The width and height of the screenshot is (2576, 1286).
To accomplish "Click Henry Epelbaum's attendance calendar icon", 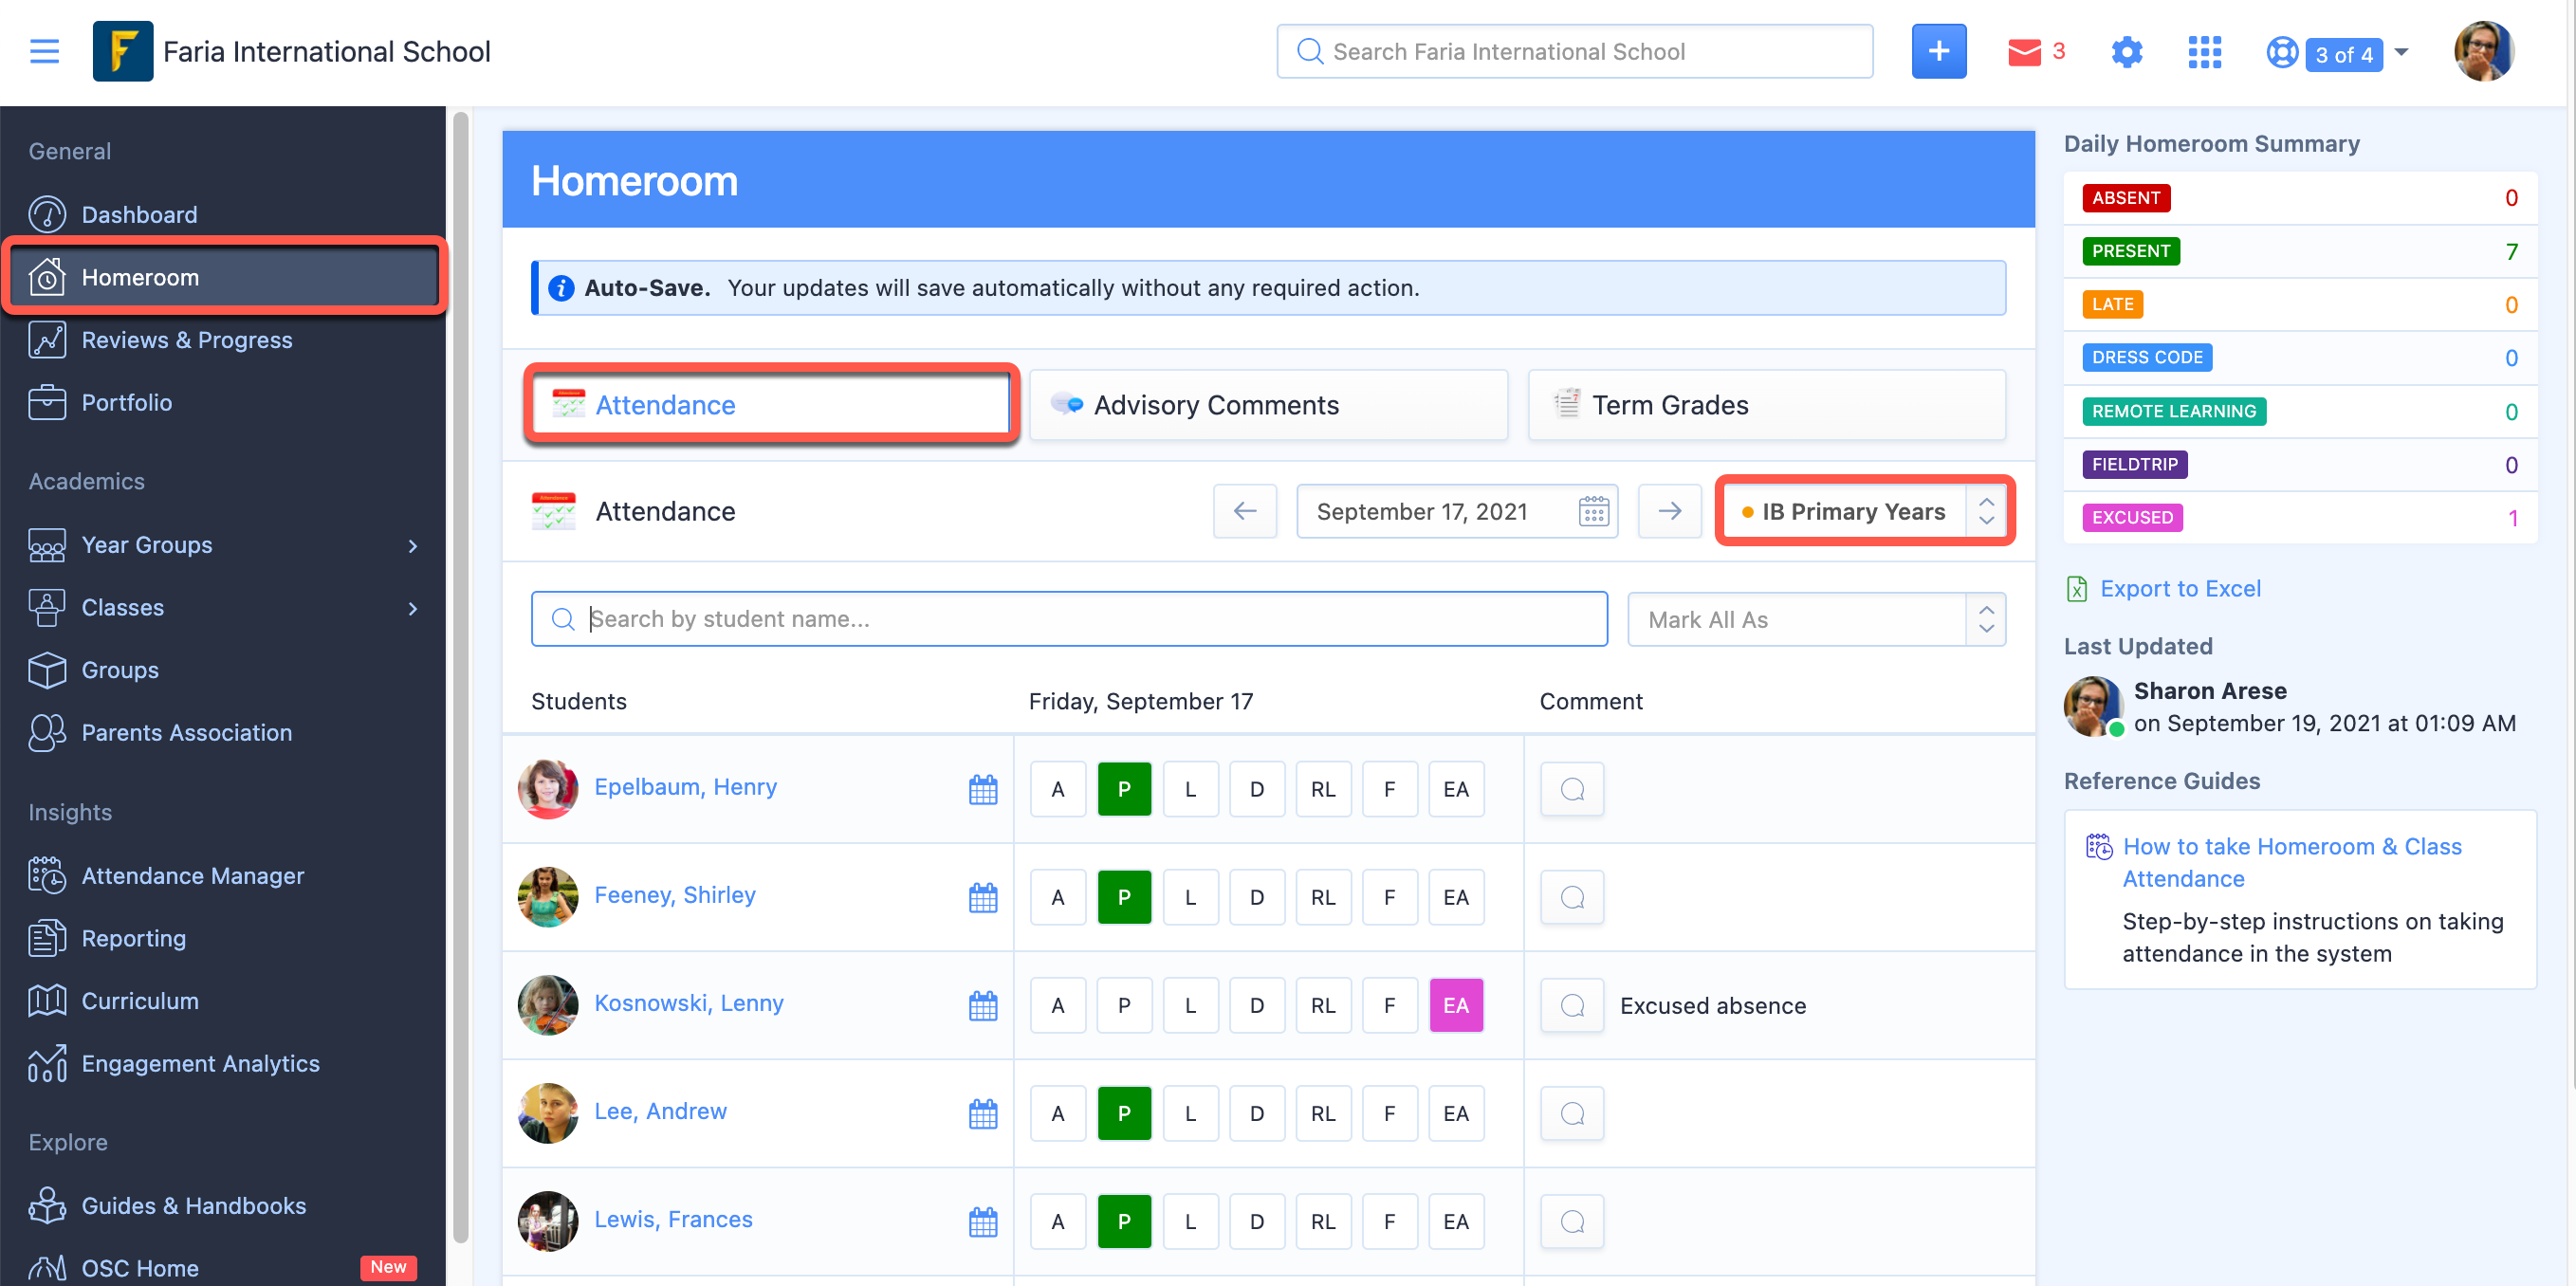I will coord(982,789).
